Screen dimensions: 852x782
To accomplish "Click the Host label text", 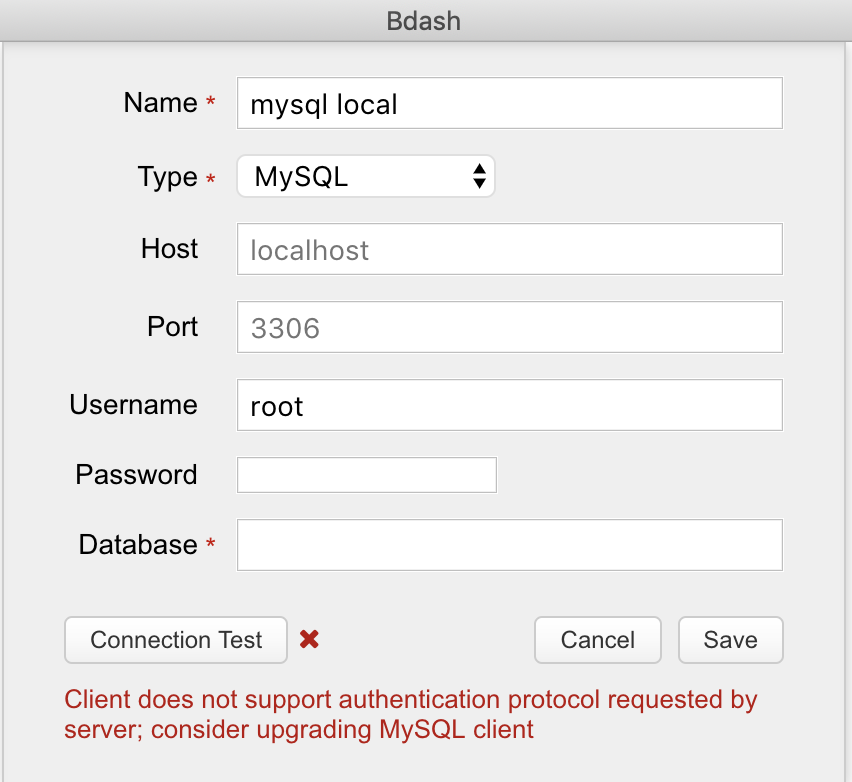I will [170, 248].
